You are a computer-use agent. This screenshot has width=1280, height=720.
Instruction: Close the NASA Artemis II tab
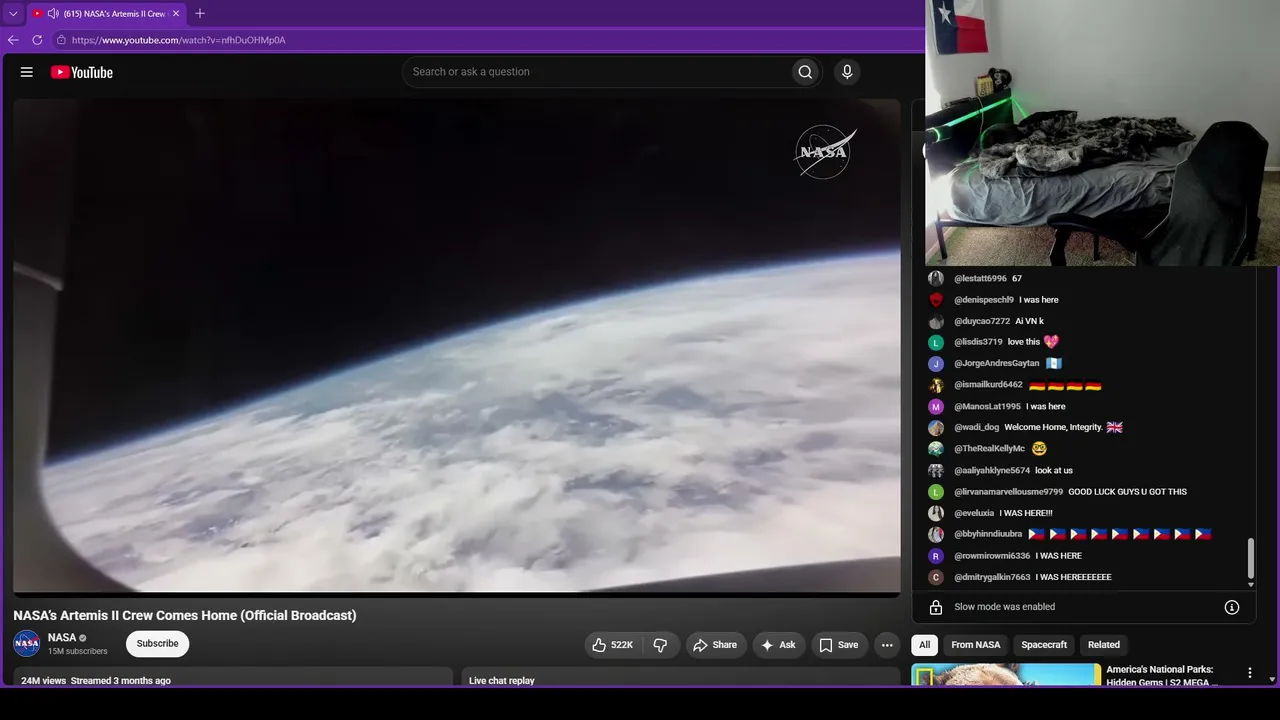tap(177, 14)
